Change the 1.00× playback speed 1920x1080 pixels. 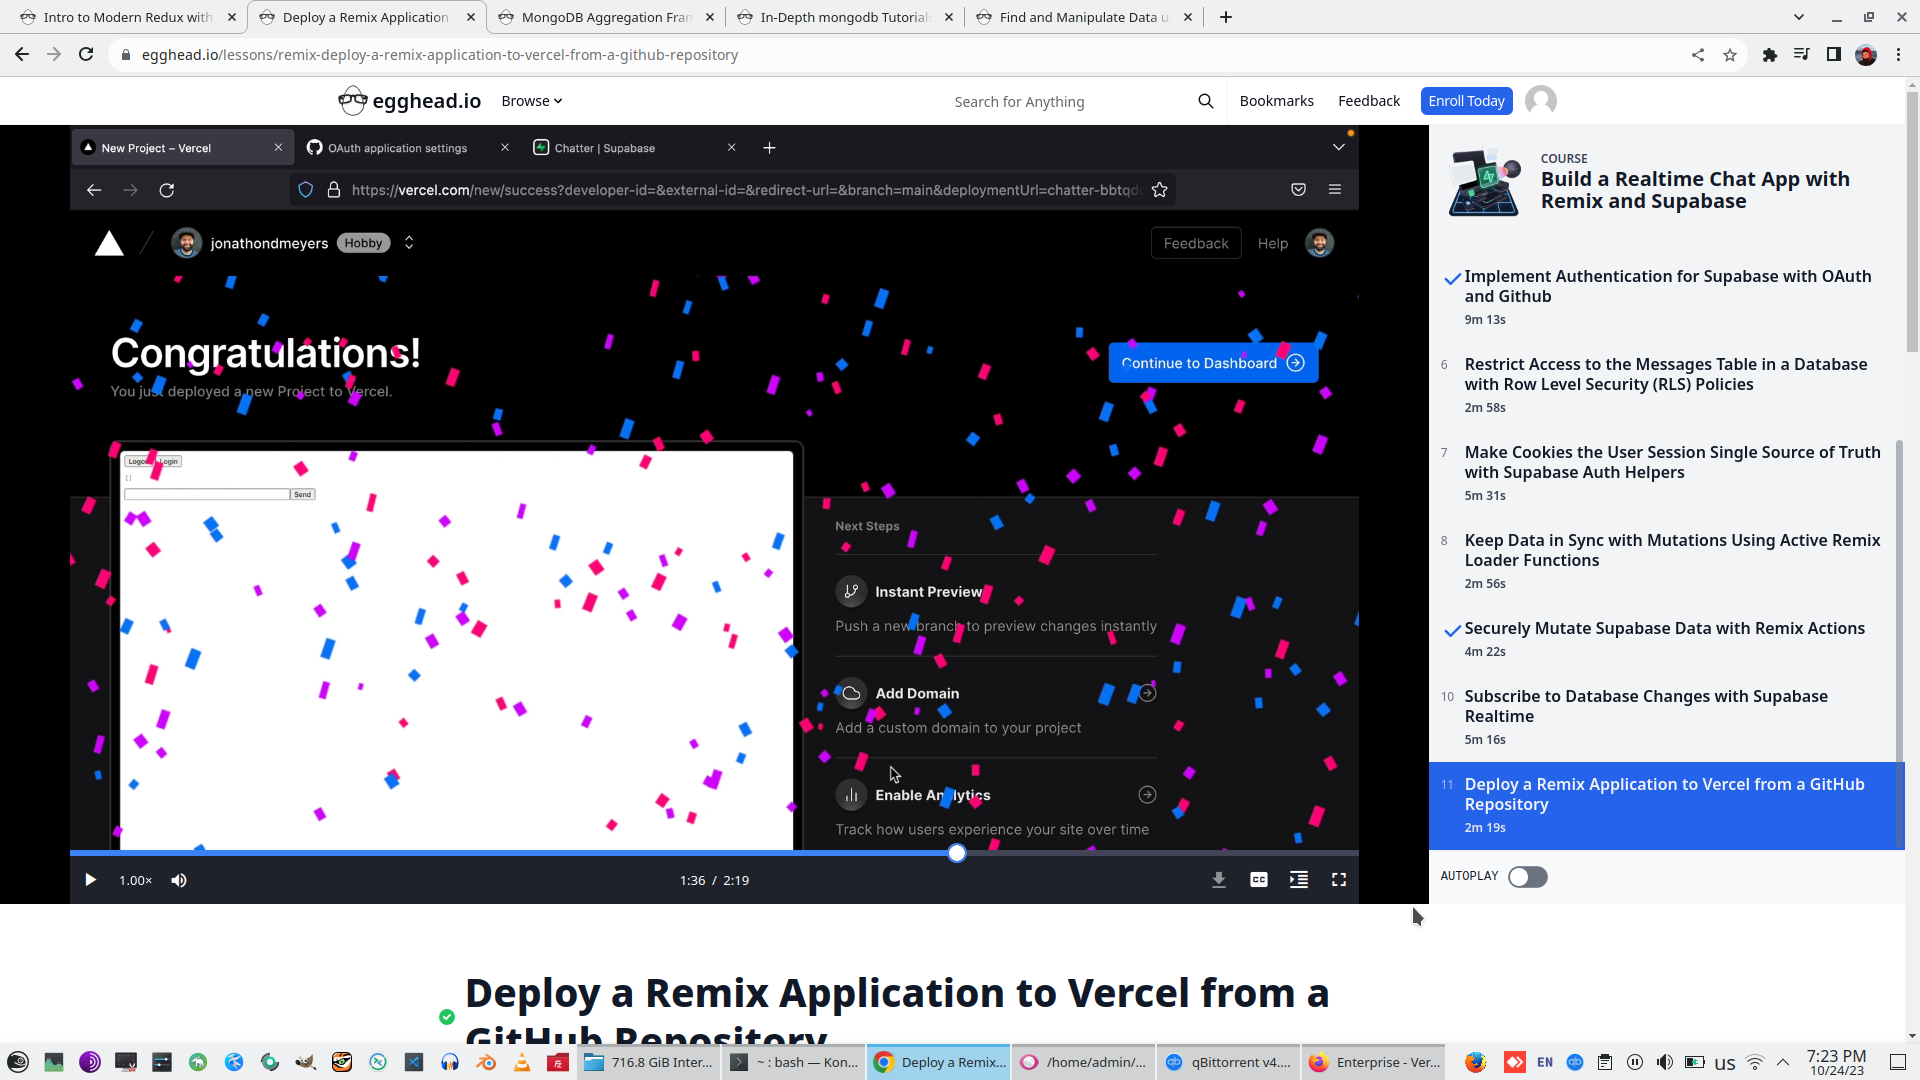click(x=135, y=880)
